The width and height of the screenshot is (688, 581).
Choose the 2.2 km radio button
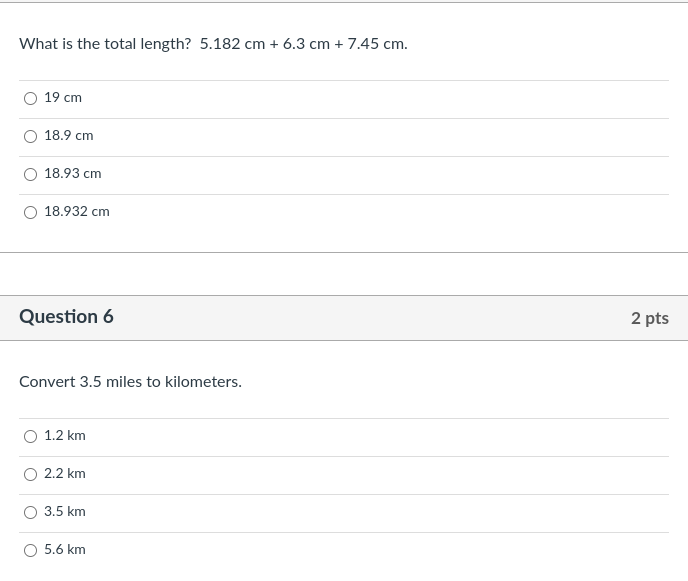click(x=30, y=474)
